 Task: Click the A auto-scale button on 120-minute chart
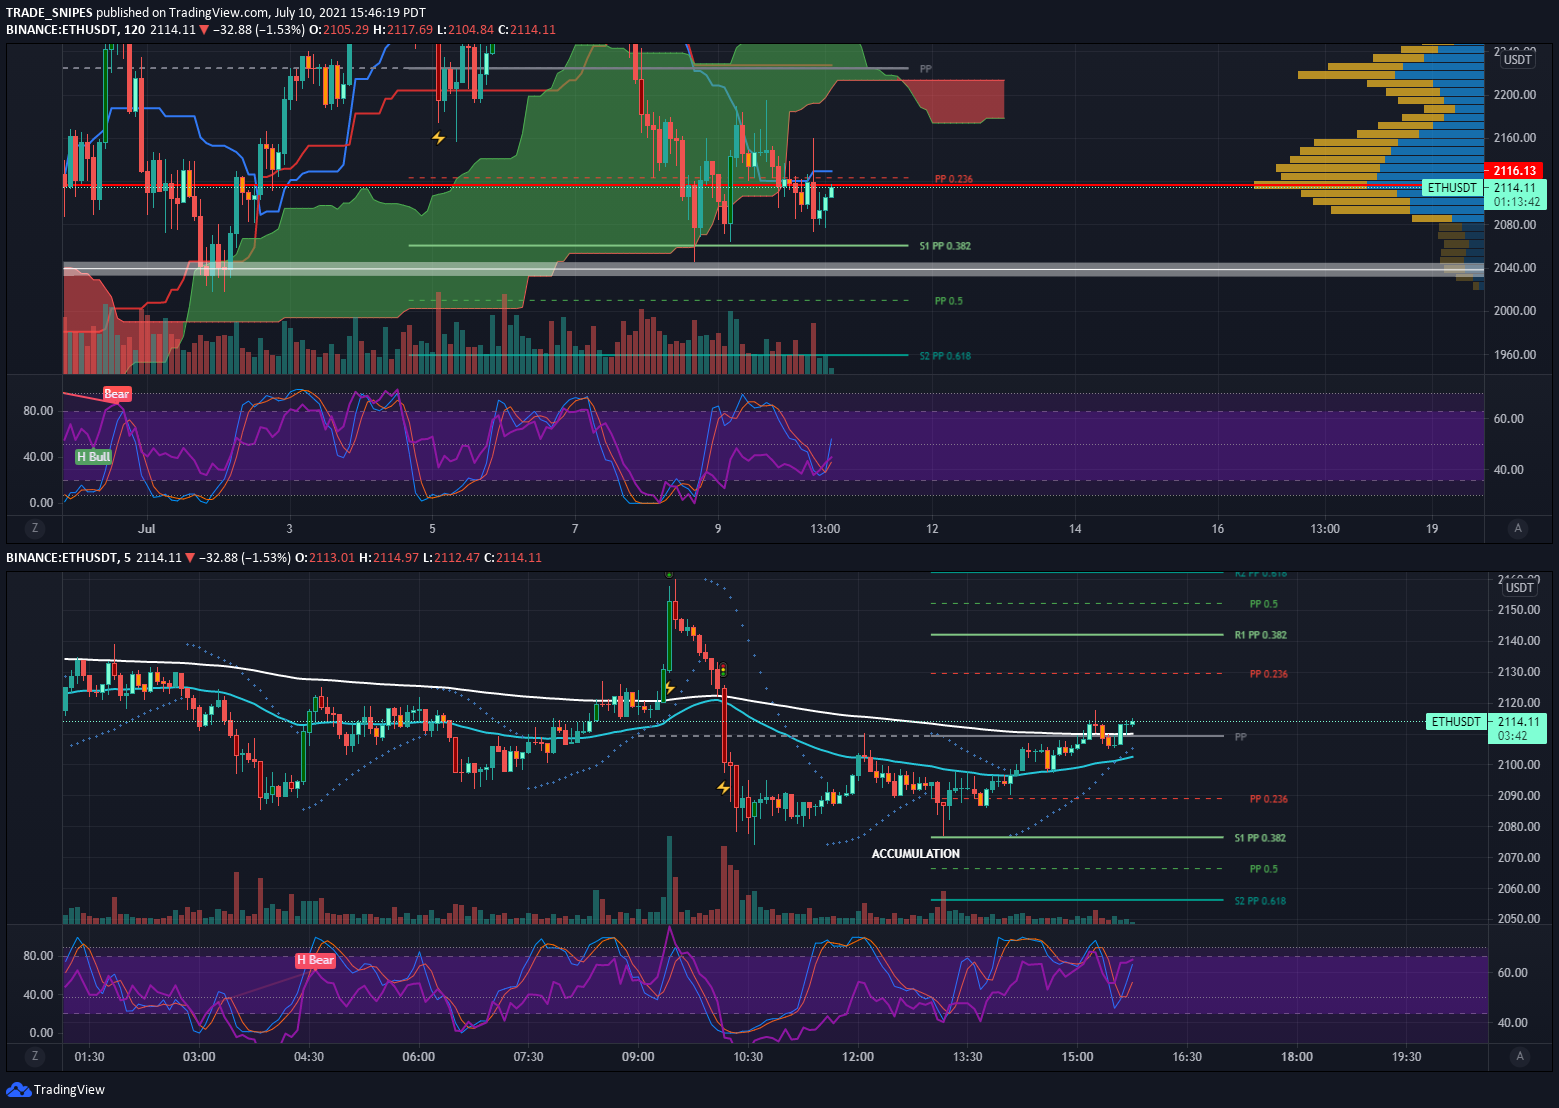coord(1518,528)
